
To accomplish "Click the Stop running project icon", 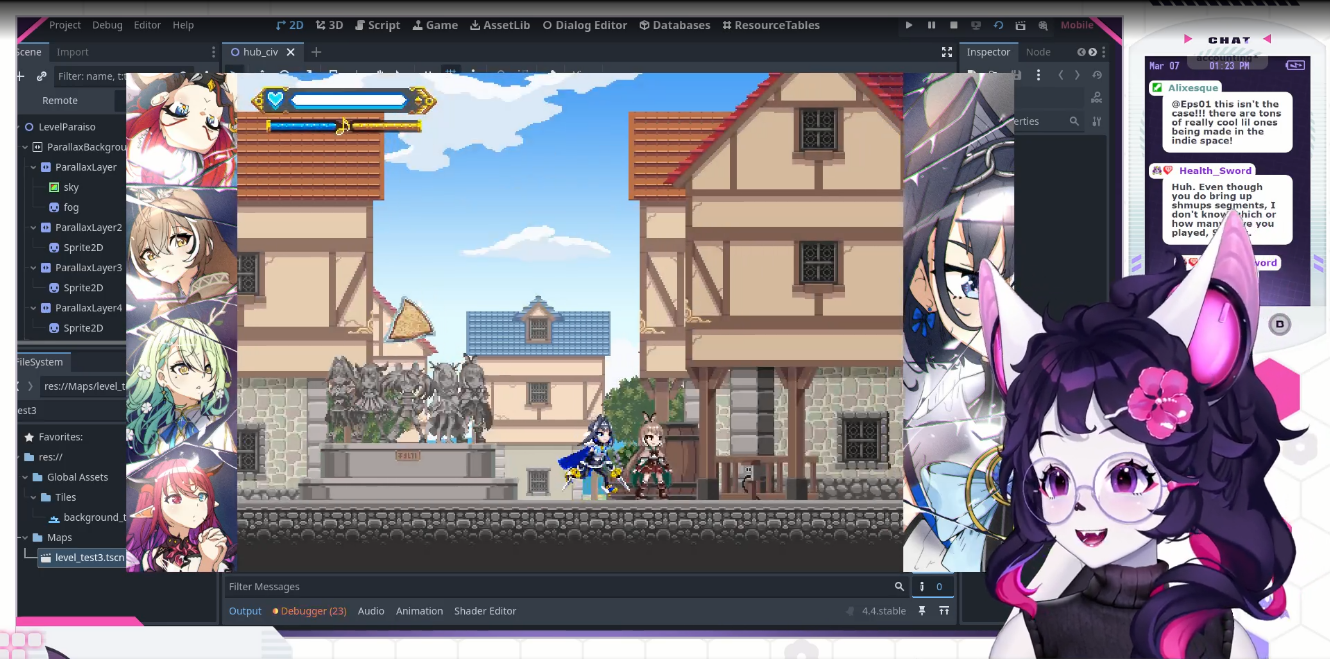I will (953, 25).
